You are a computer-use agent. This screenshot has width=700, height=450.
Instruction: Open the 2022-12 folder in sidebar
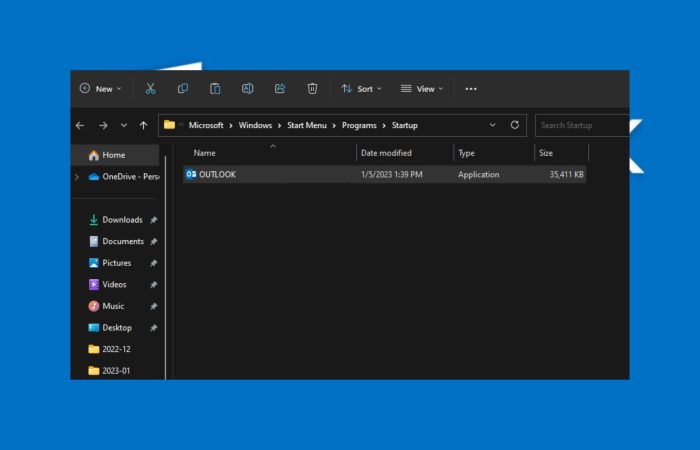(x=116, y=349)
